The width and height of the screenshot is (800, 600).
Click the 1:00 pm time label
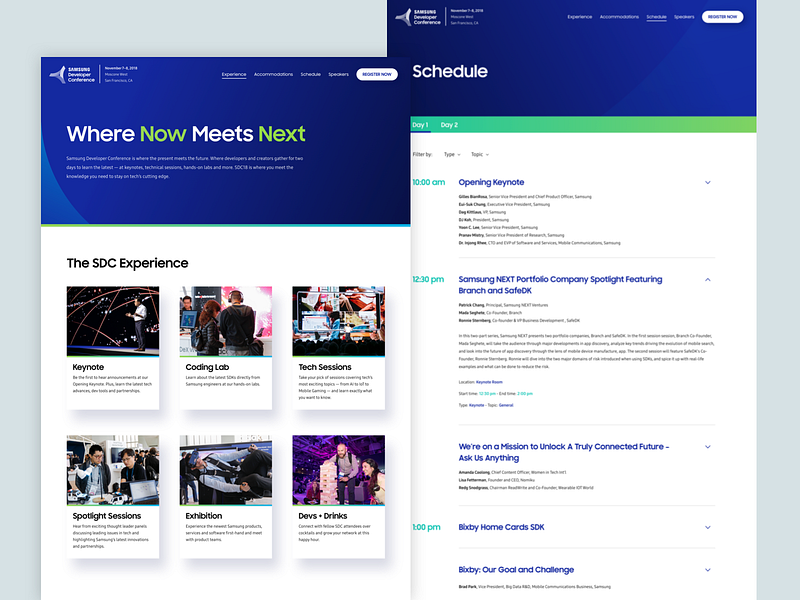pyautogui.click(x=427, y=528)
